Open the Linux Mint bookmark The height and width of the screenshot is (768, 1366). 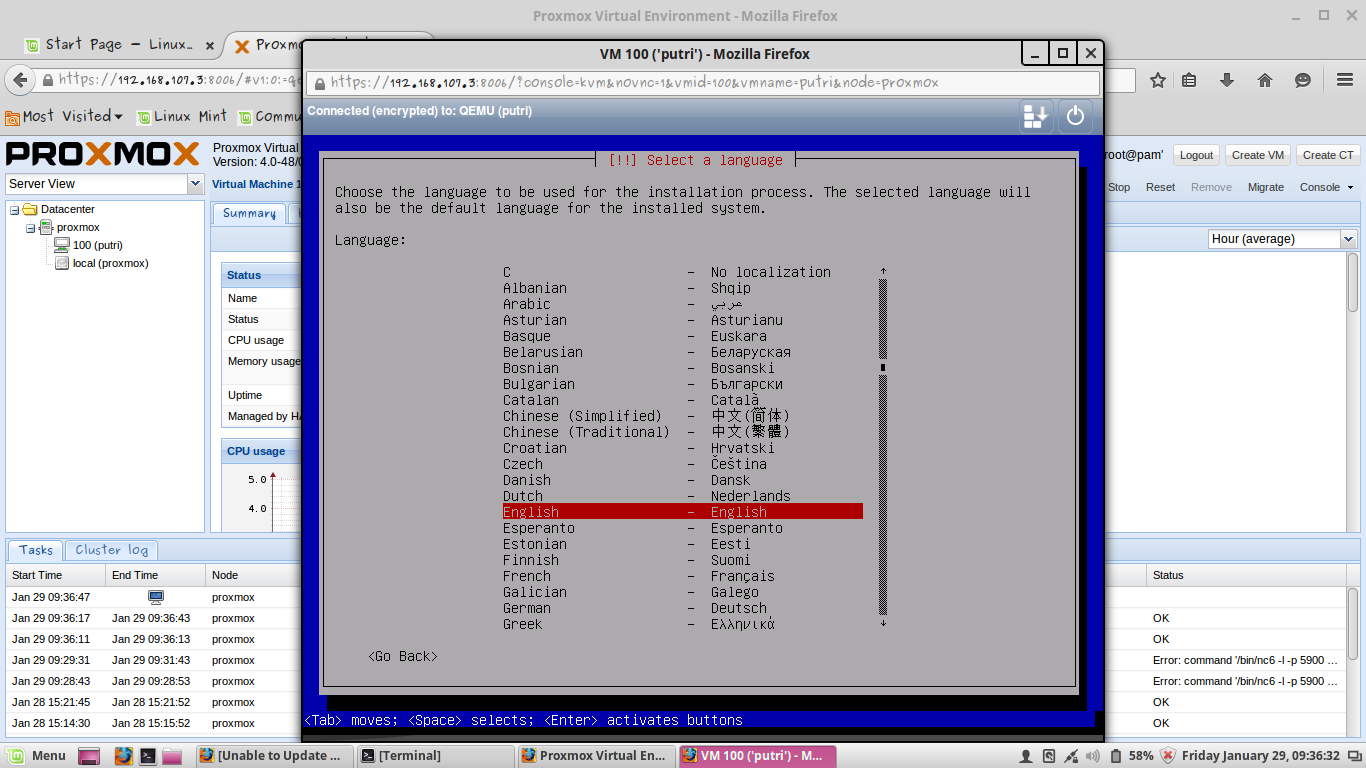click(x=182, y=117)
